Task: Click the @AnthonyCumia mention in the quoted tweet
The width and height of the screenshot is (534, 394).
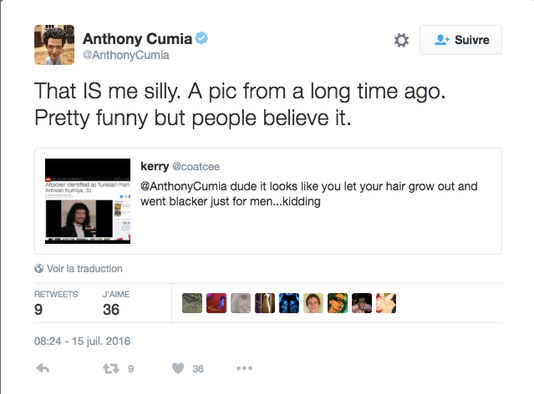Action: [x=184, y=186]
